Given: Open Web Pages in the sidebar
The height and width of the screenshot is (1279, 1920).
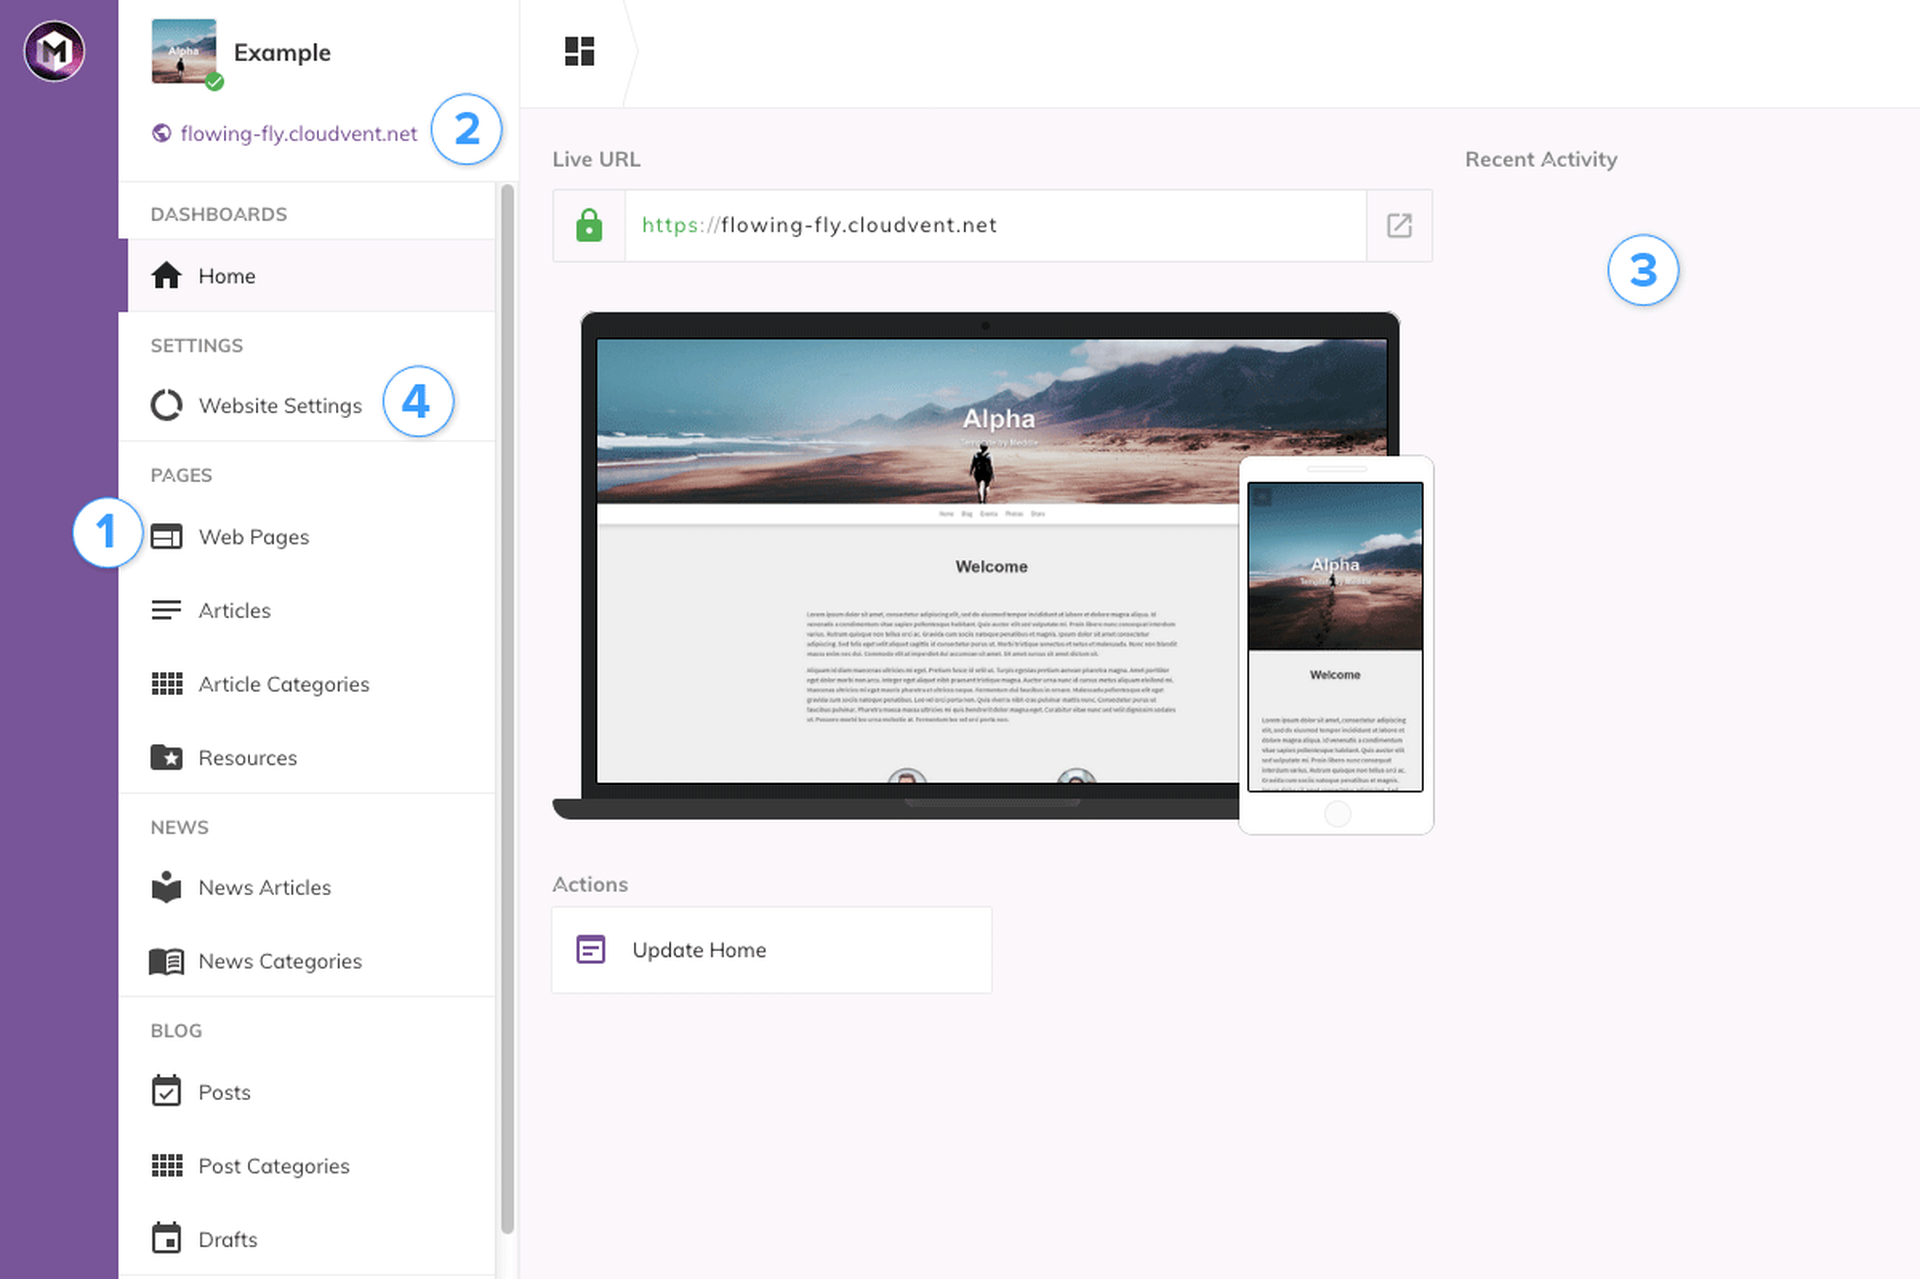Looking at the screenshot, I should (x=254, y=537).
